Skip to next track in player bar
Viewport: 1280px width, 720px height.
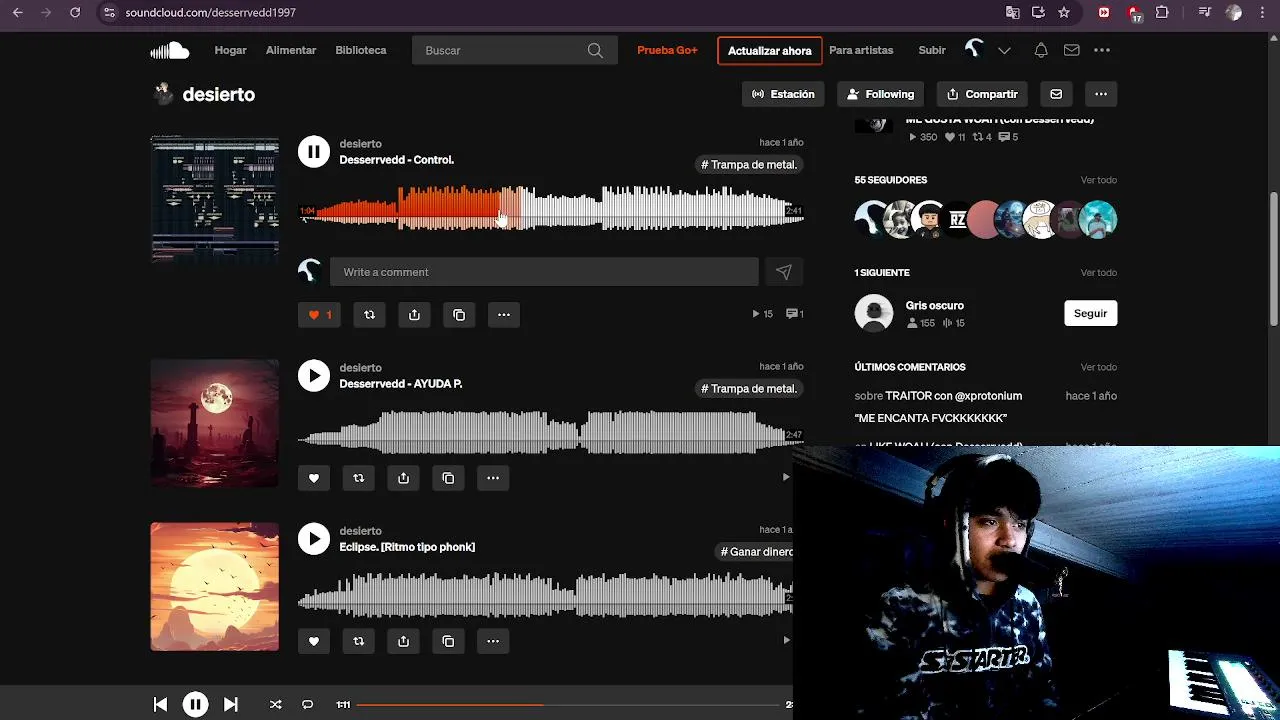point(231,705)
